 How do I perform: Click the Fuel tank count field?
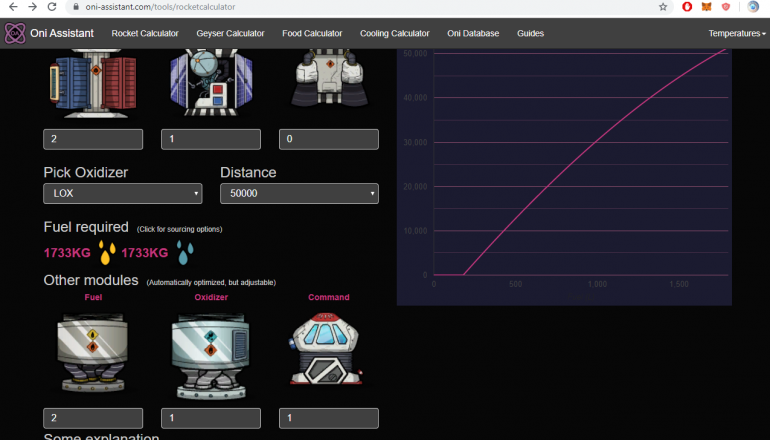coord(93,418)
